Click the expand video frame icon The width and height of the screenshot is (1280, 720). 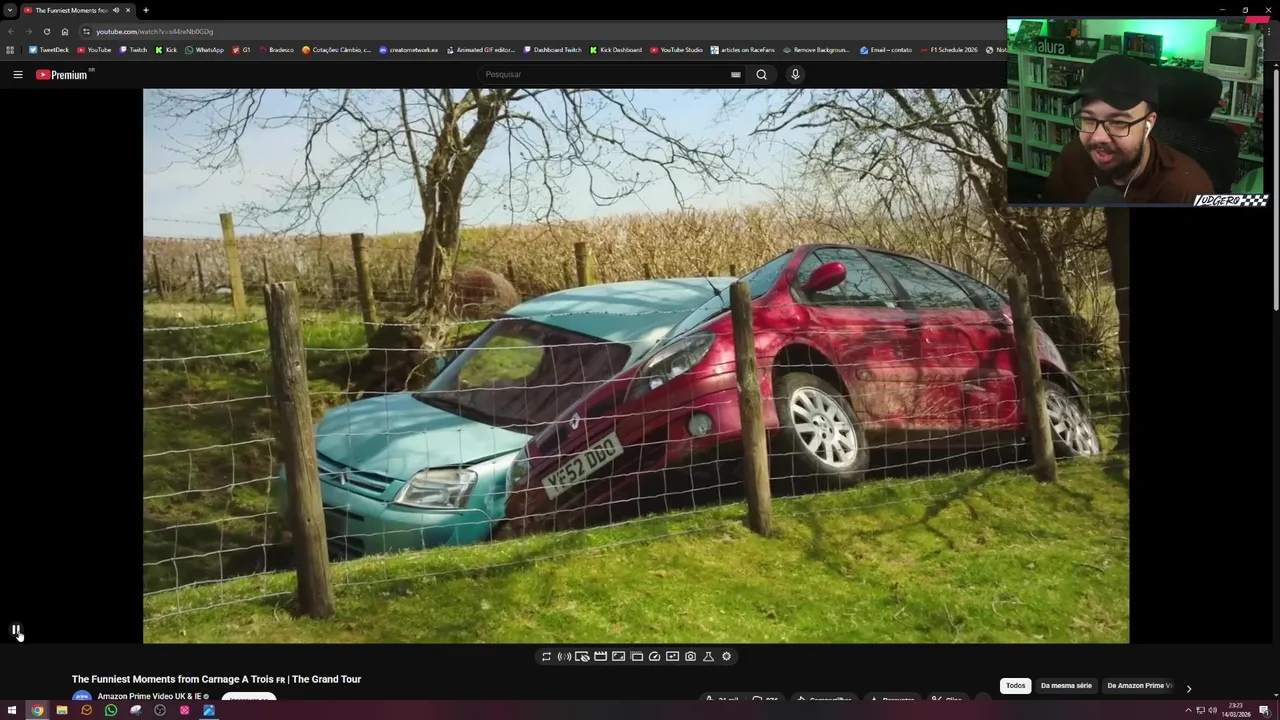coord(618,657)
